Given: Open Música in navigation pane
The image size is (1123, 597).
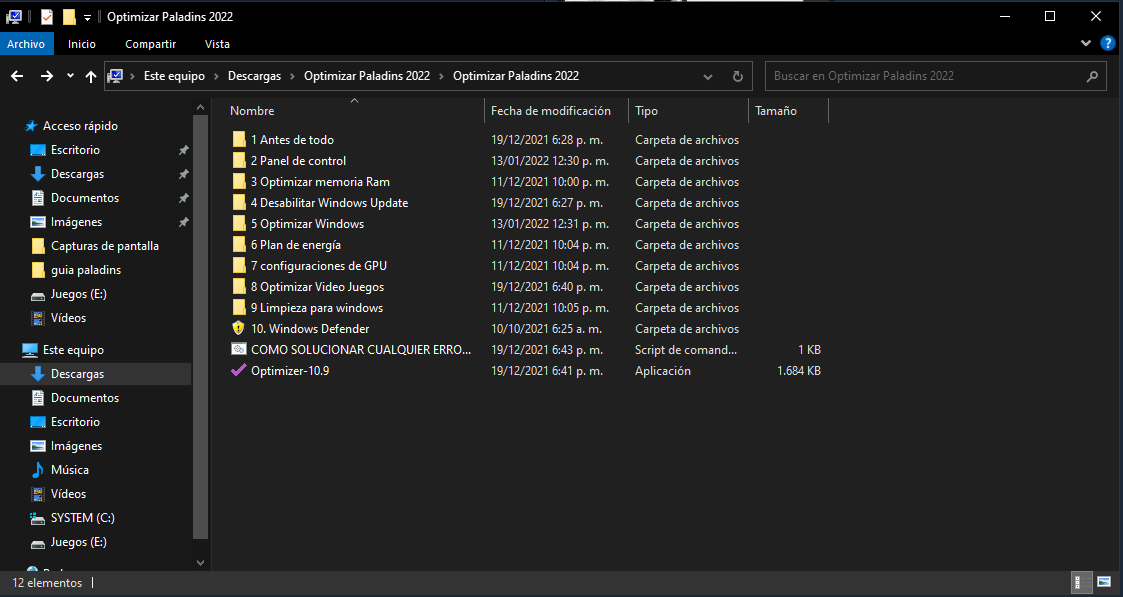Looking at the screenshot, I should (69, 470).
